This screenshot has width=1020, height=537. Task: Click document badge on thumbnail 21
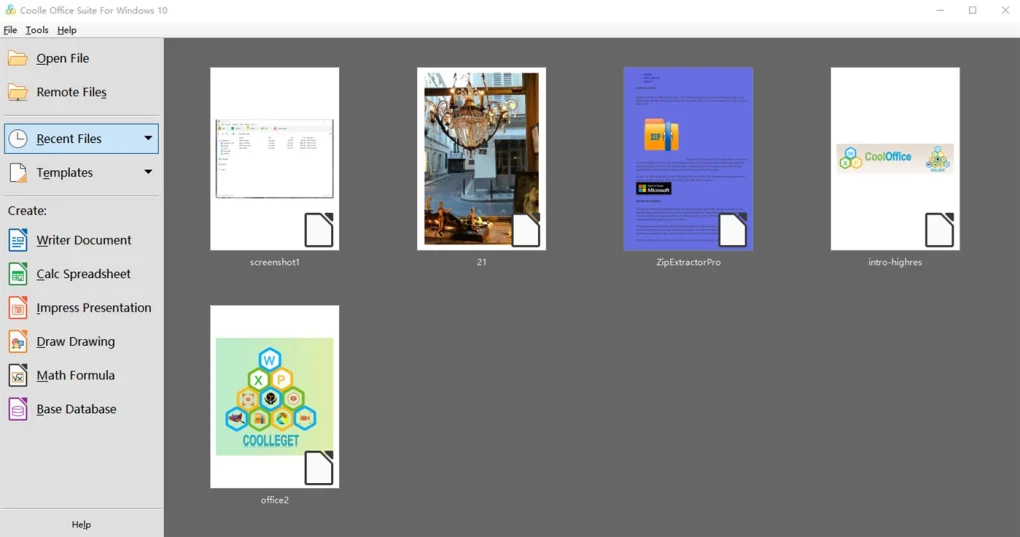tap(526, 230)
